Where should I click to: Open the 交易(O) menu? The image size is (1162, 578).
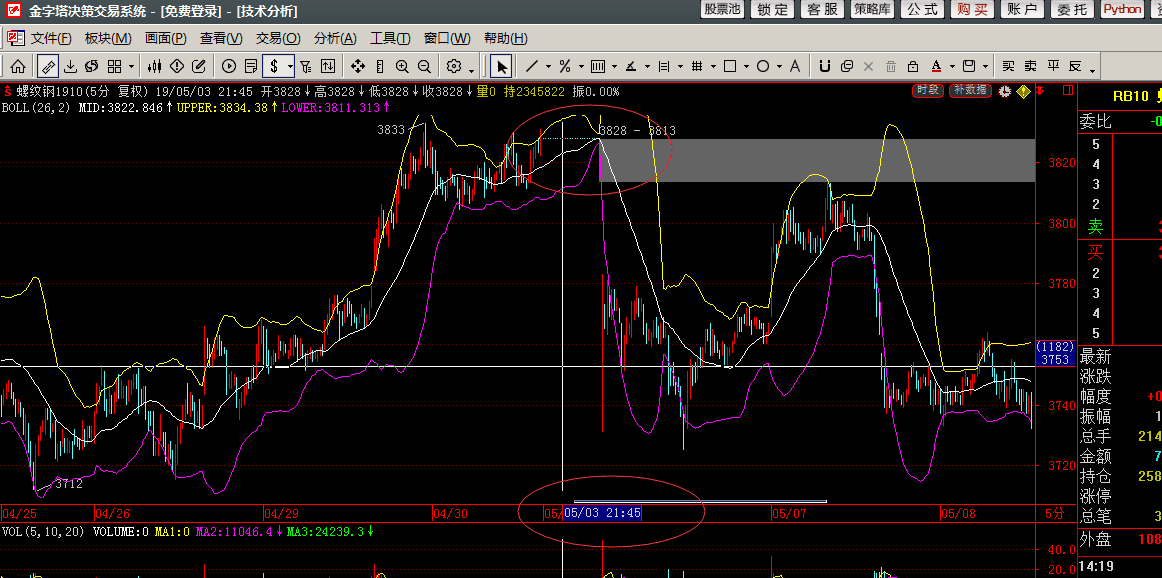278,39
